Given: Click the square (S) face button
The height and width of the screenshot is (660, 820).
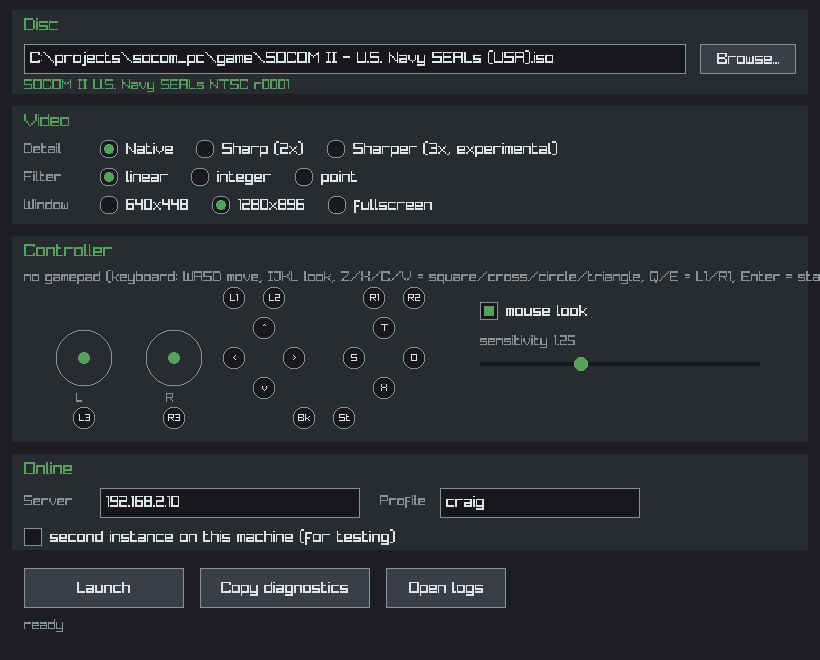Looking at the screenshot, I should pos(354,358).
